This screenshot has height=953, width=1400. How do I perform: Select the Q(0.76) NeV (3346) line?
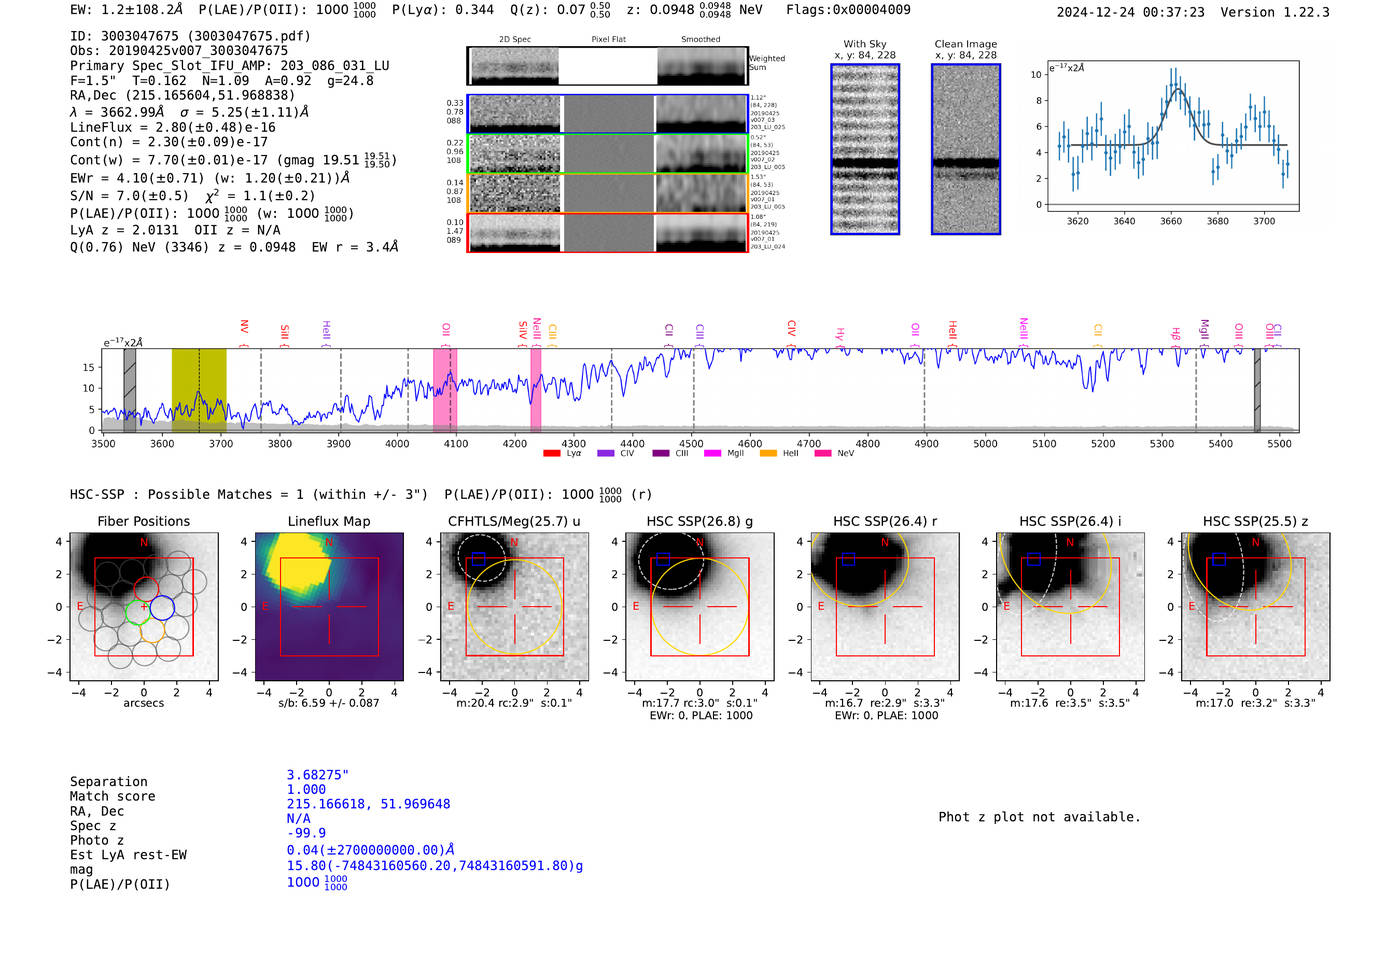(234, 247)
